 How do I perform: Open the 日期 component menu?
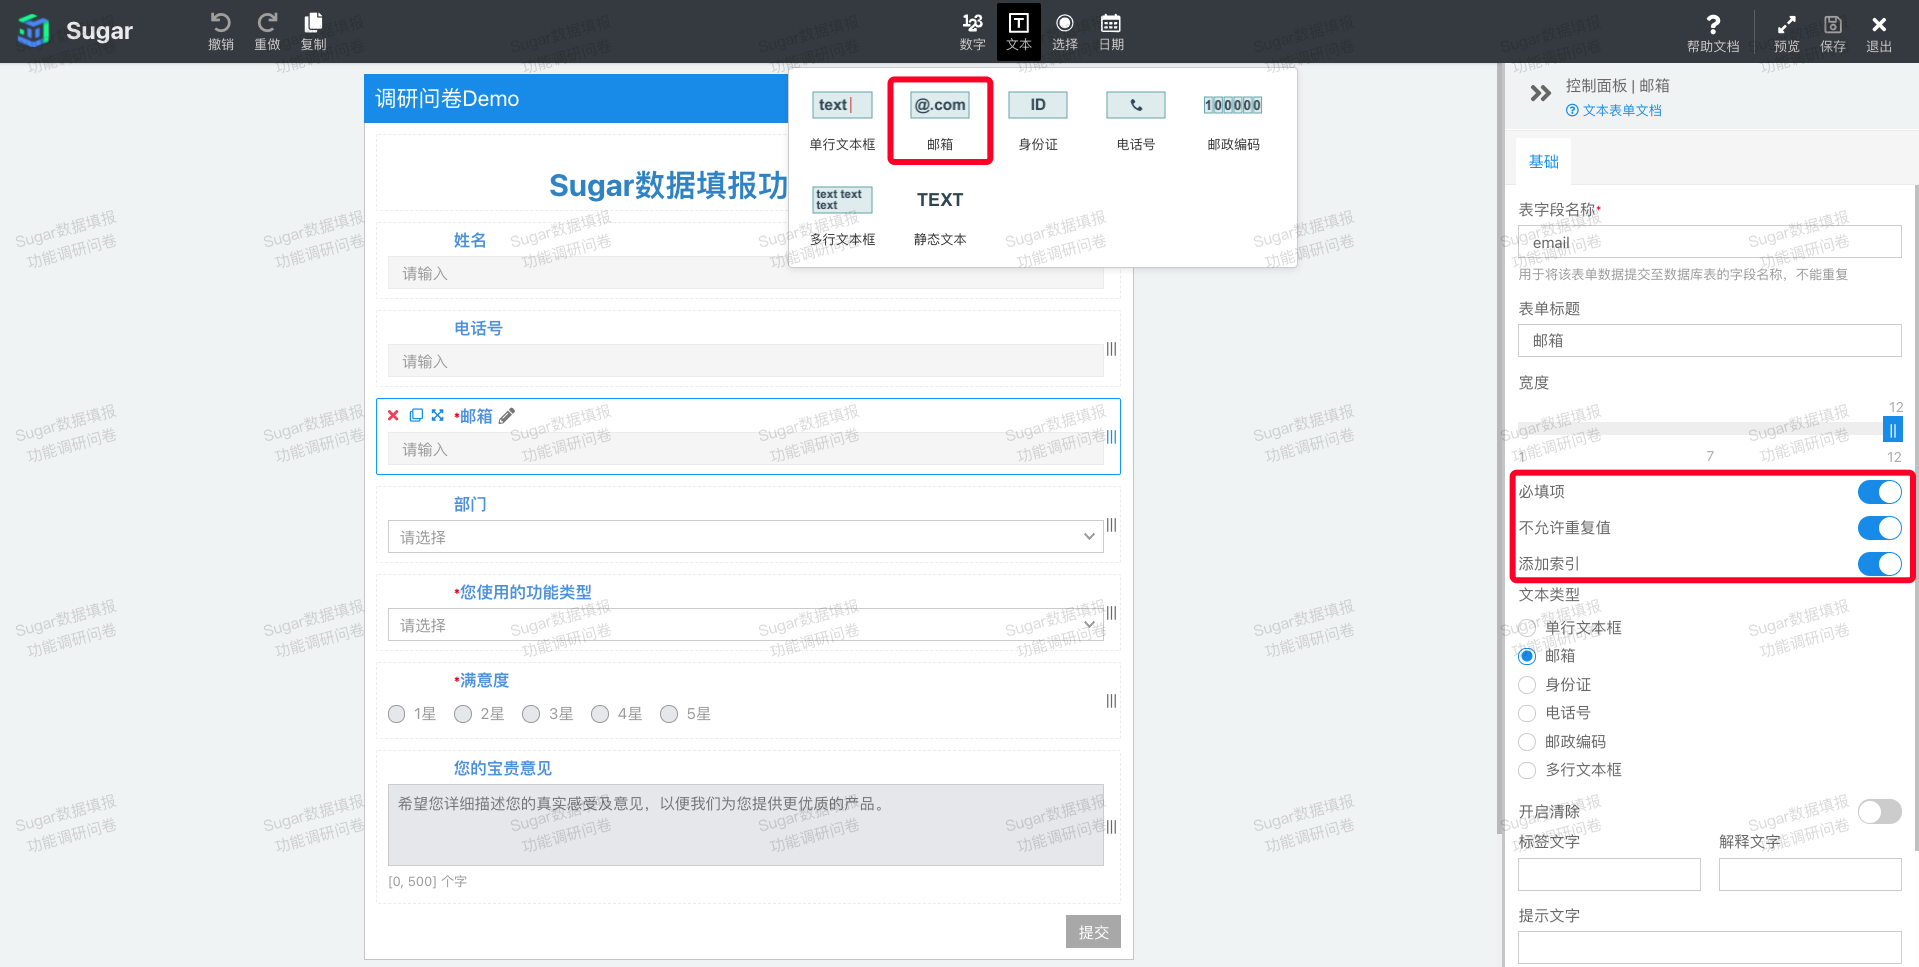click(1111, 31)
